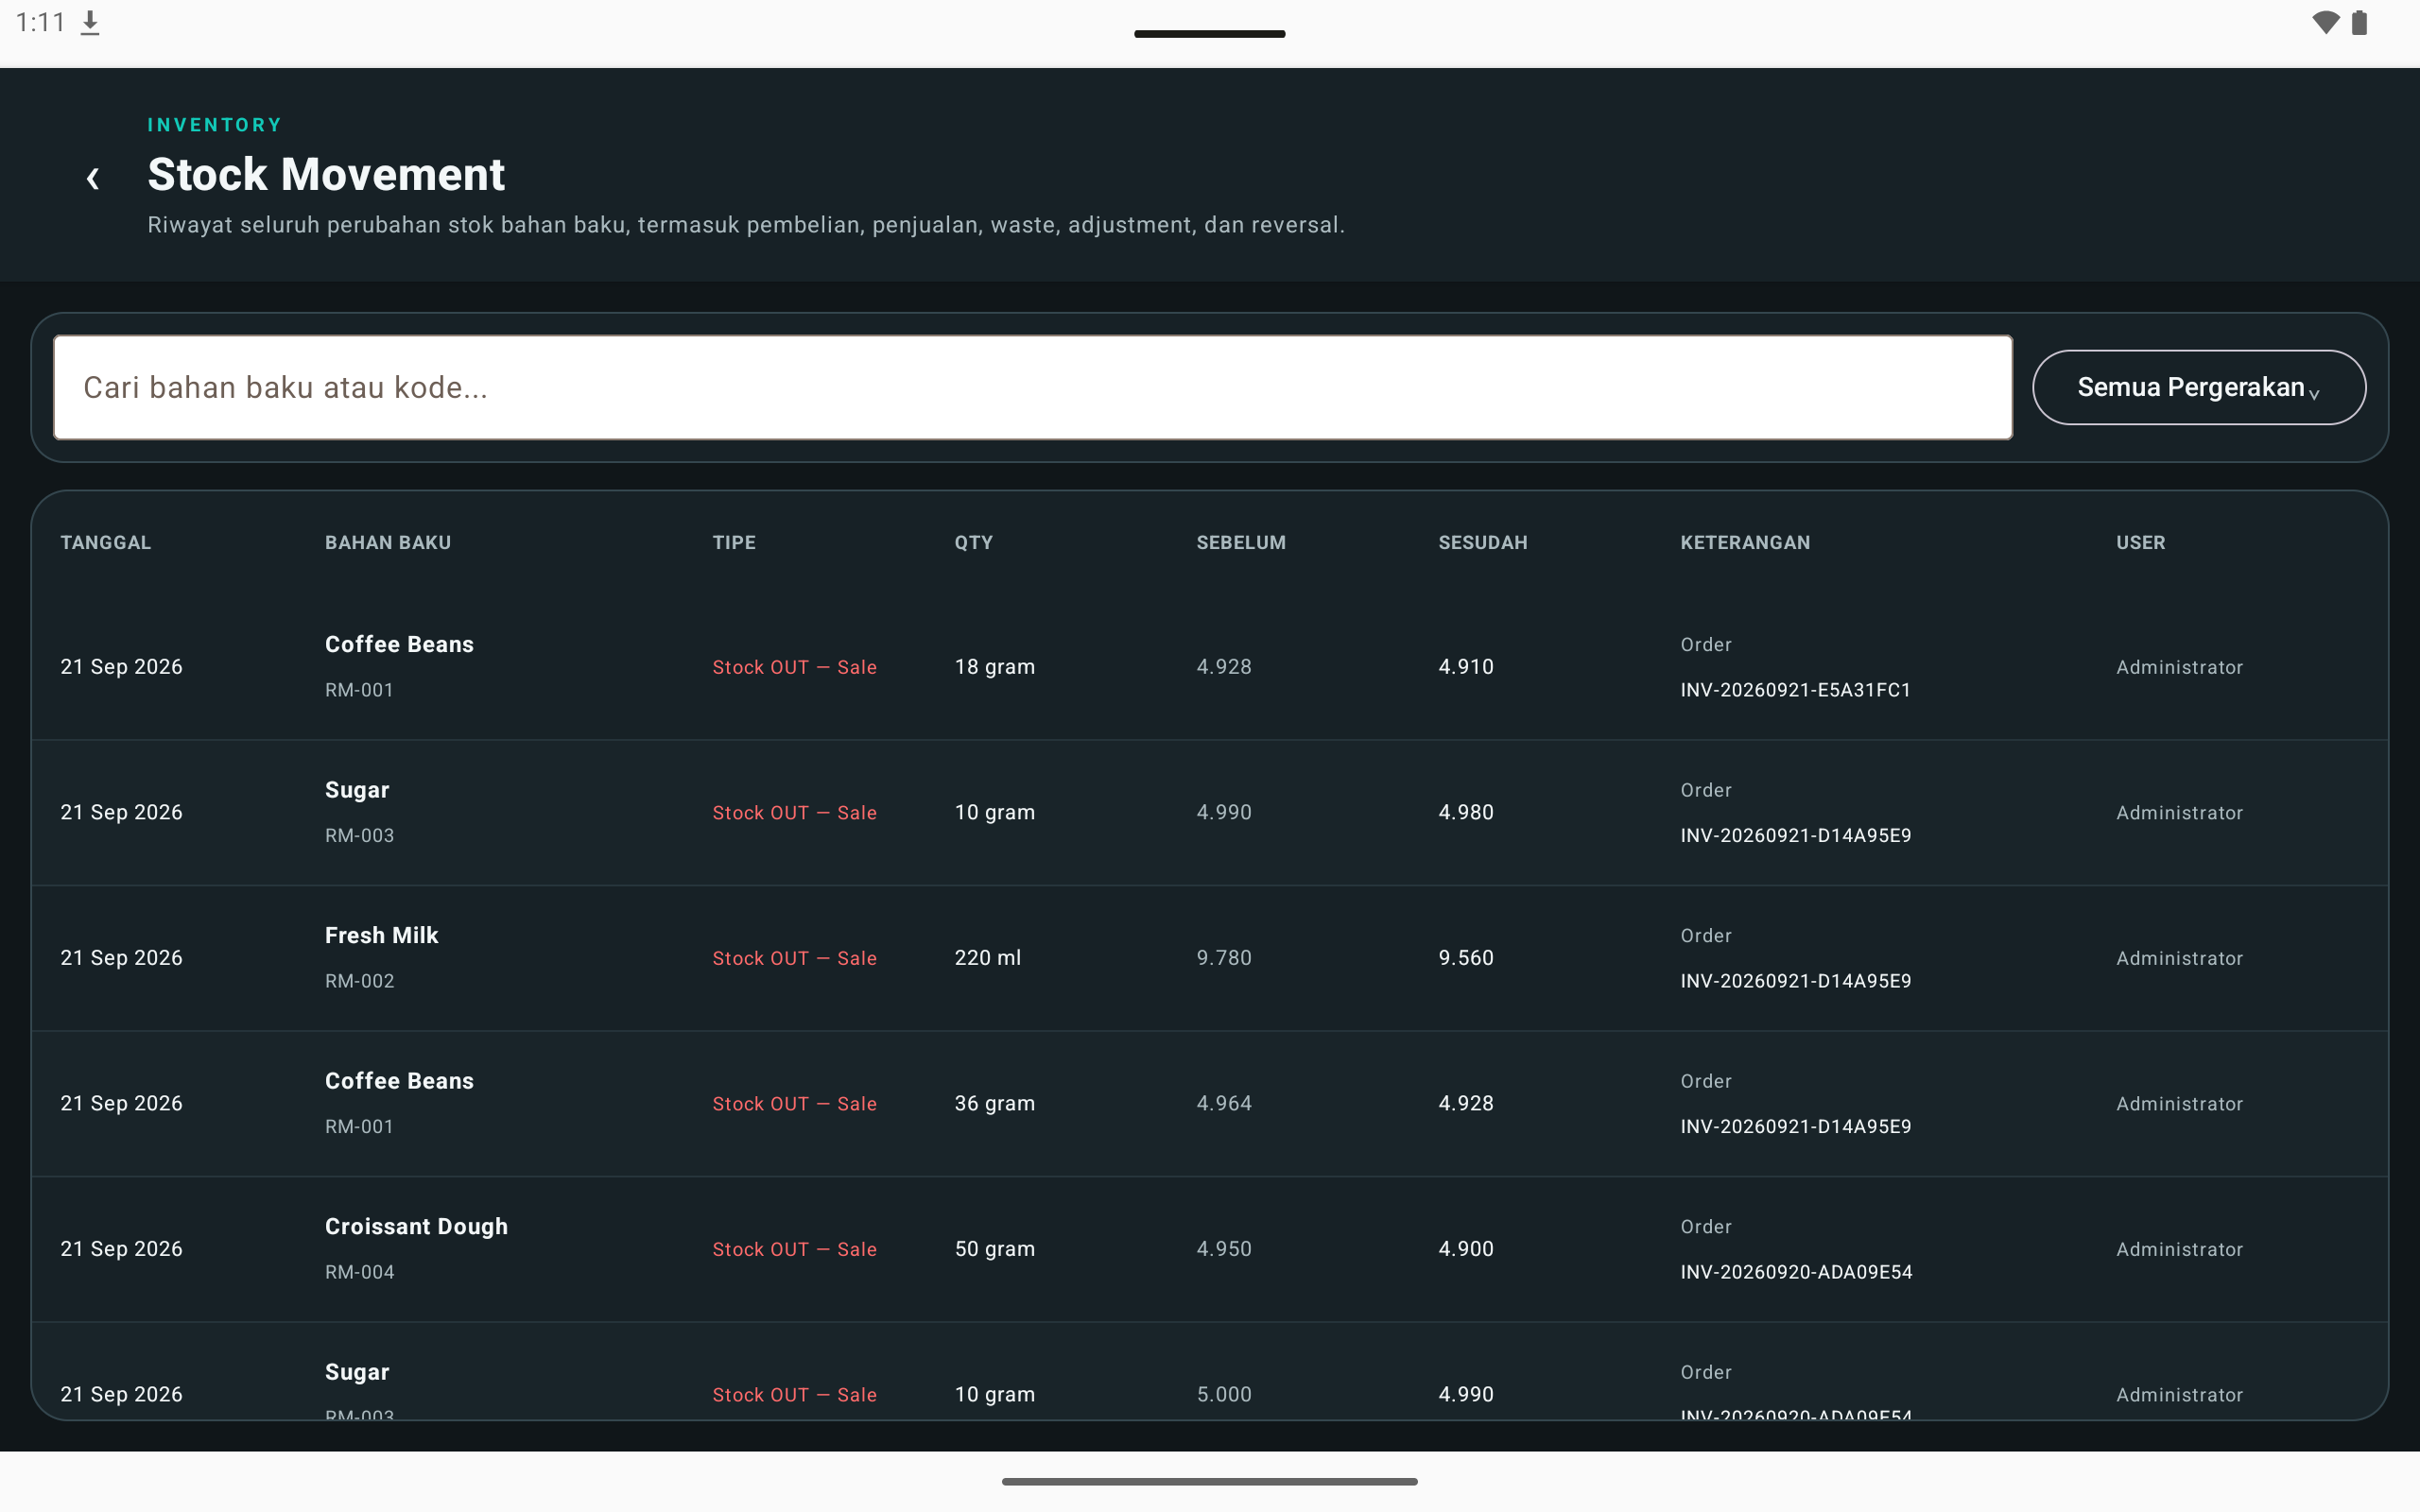Click the 4.900 after-stock value
Viewport: 2420px width, 1512px height.
point(1466,1249)
